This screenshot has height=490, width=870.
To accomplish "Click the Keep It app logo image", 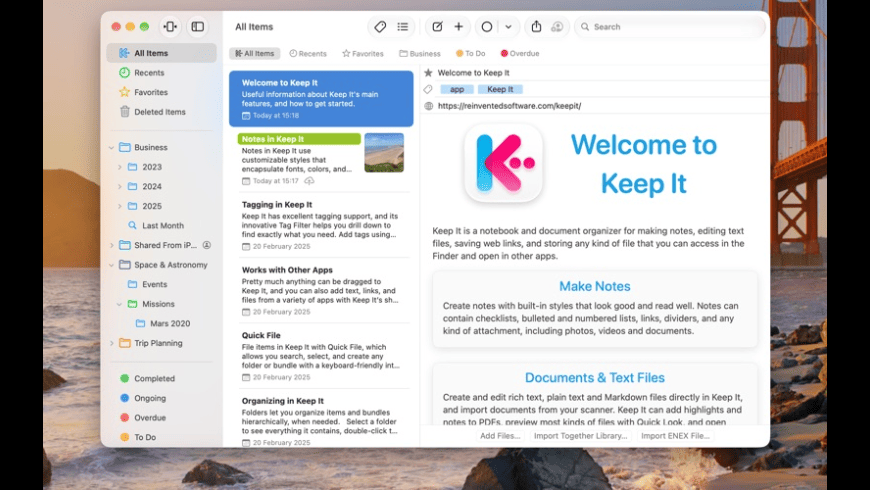I will click(x=503, y=163).
